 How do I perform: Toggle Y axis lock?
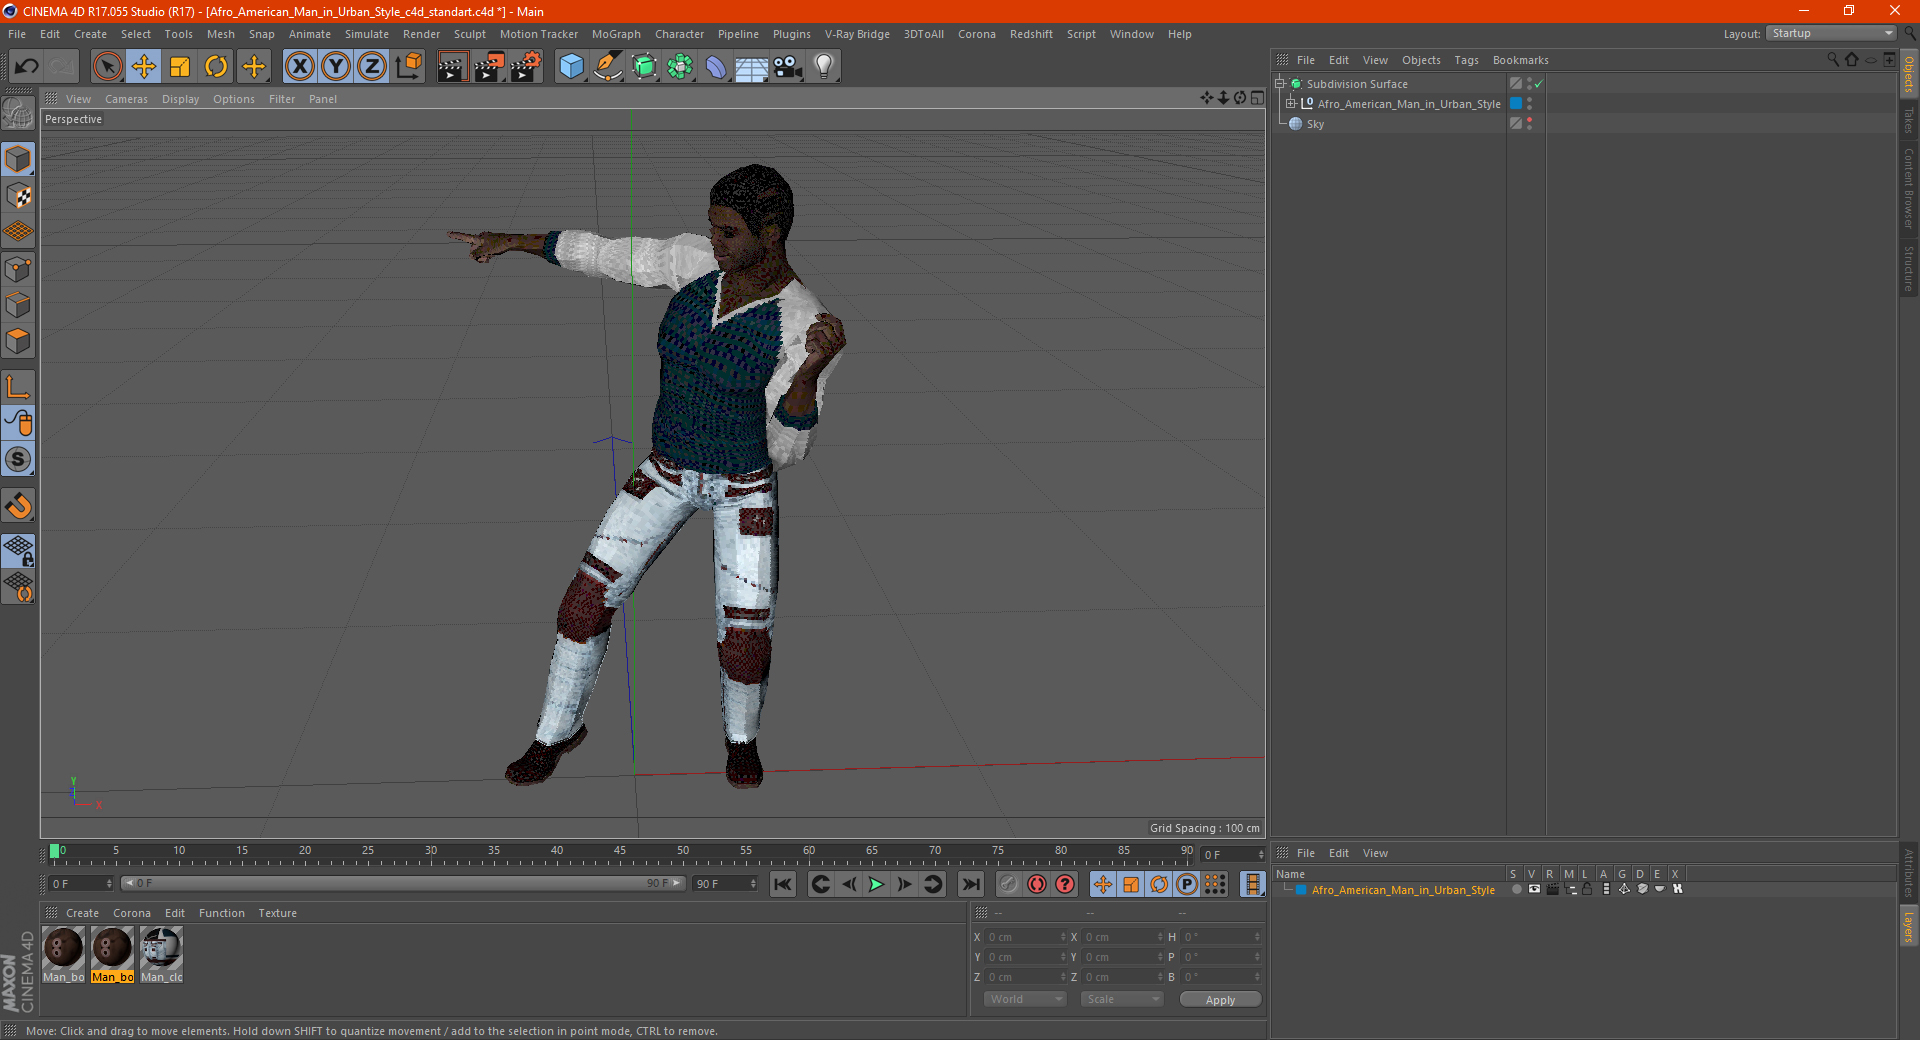tap(336, 67)
